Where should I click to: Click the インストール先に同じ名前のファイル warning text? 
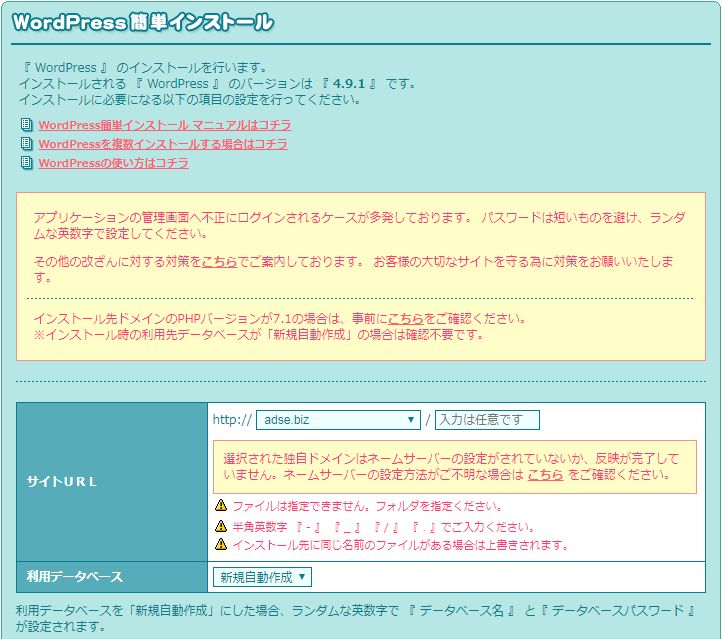[400, 545]
